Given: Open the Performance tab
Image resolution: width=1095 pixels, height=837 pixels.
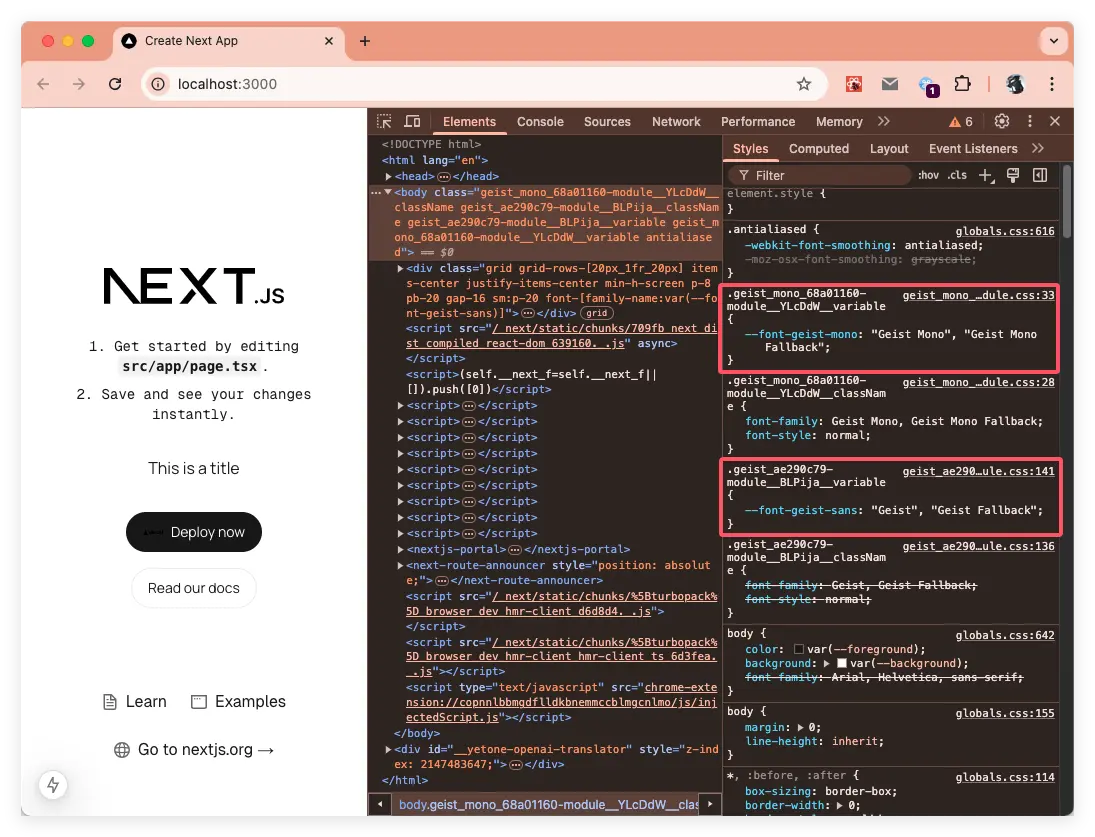Looking at the screenshot, I should pyautogui.click(x=758, y=121).
